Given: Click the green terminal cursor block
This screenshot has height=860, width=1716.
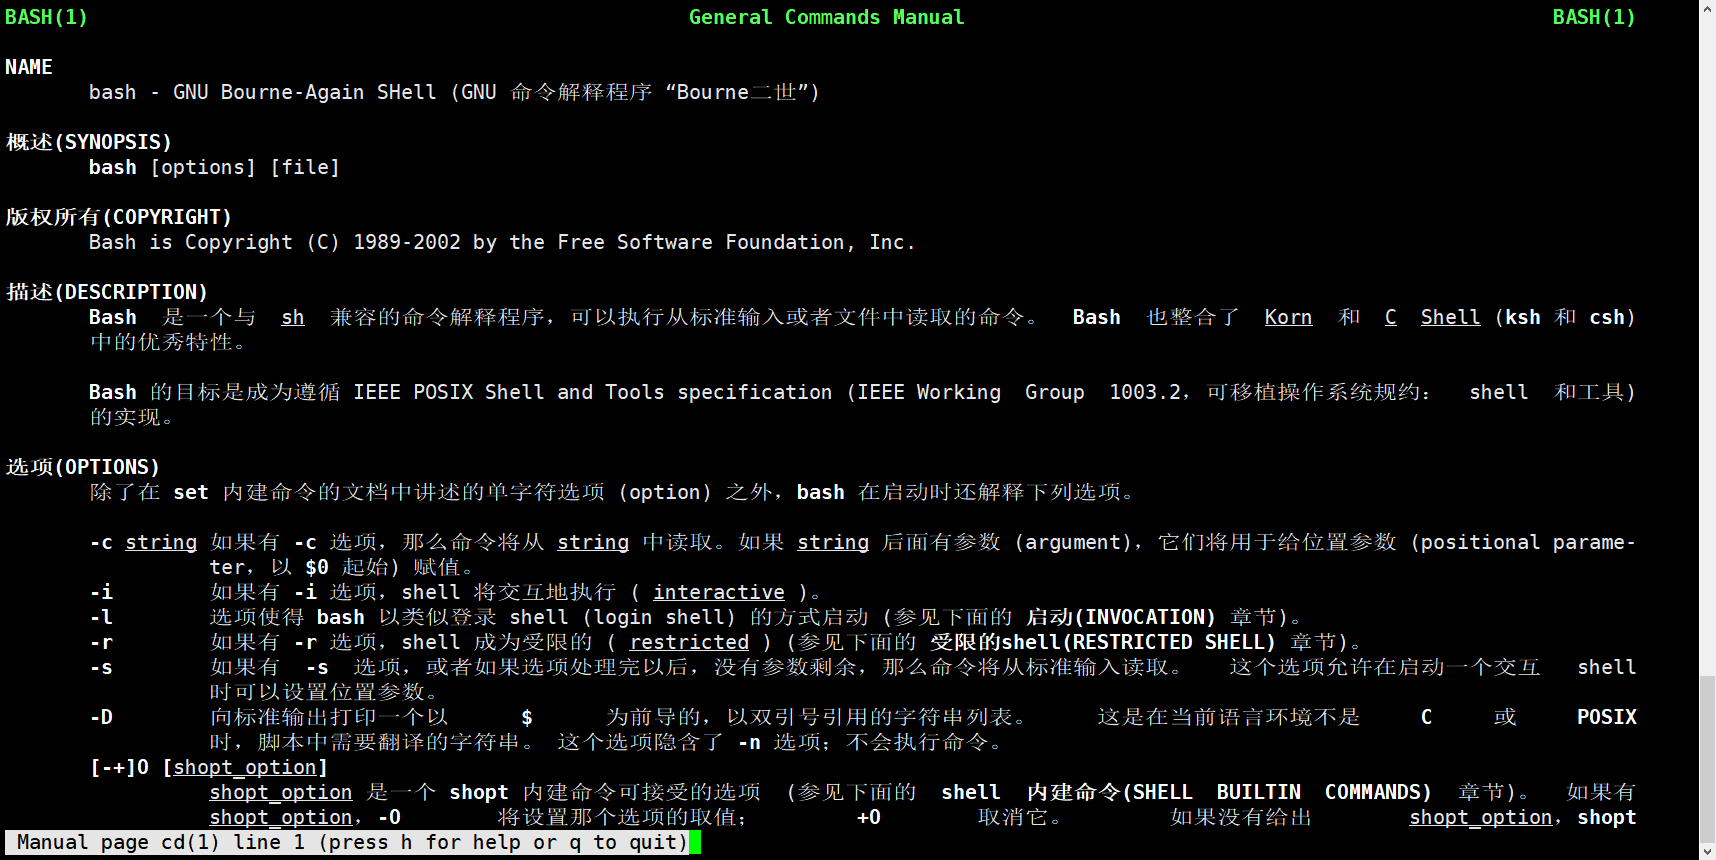Looking at the screenshot, I should [x=695, y=842].
